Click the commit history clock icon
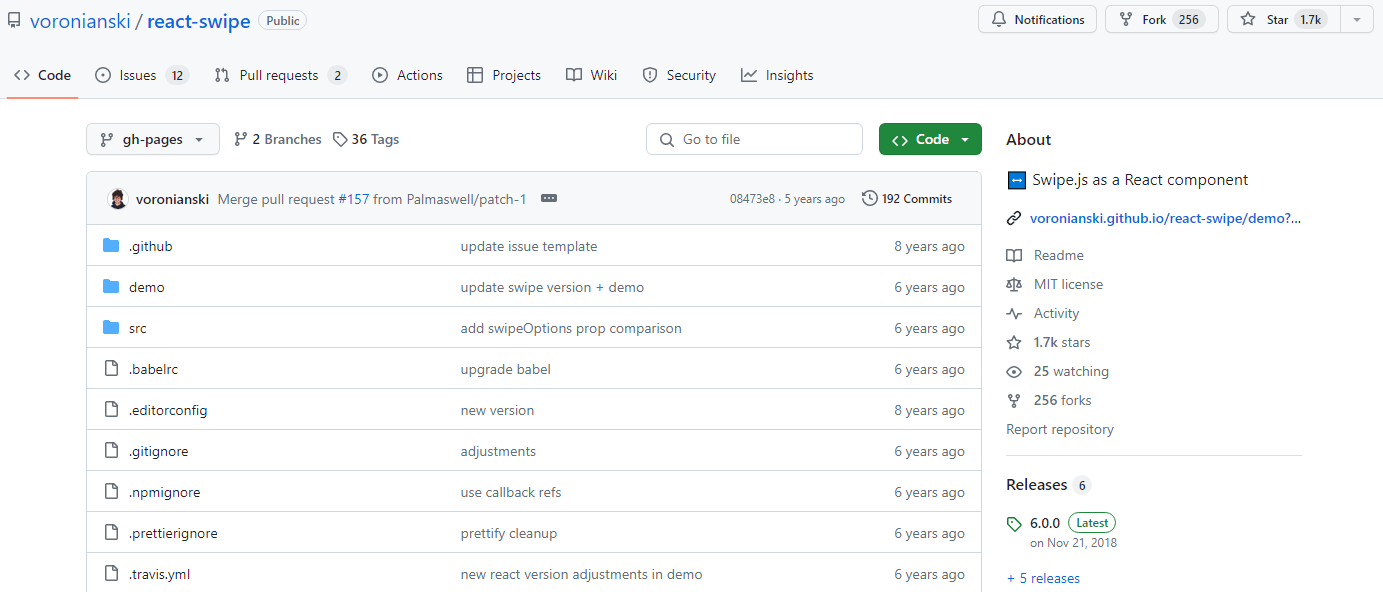Viewport: 1383px width, 592px height. pyautogui.click(x=868, y=198)
